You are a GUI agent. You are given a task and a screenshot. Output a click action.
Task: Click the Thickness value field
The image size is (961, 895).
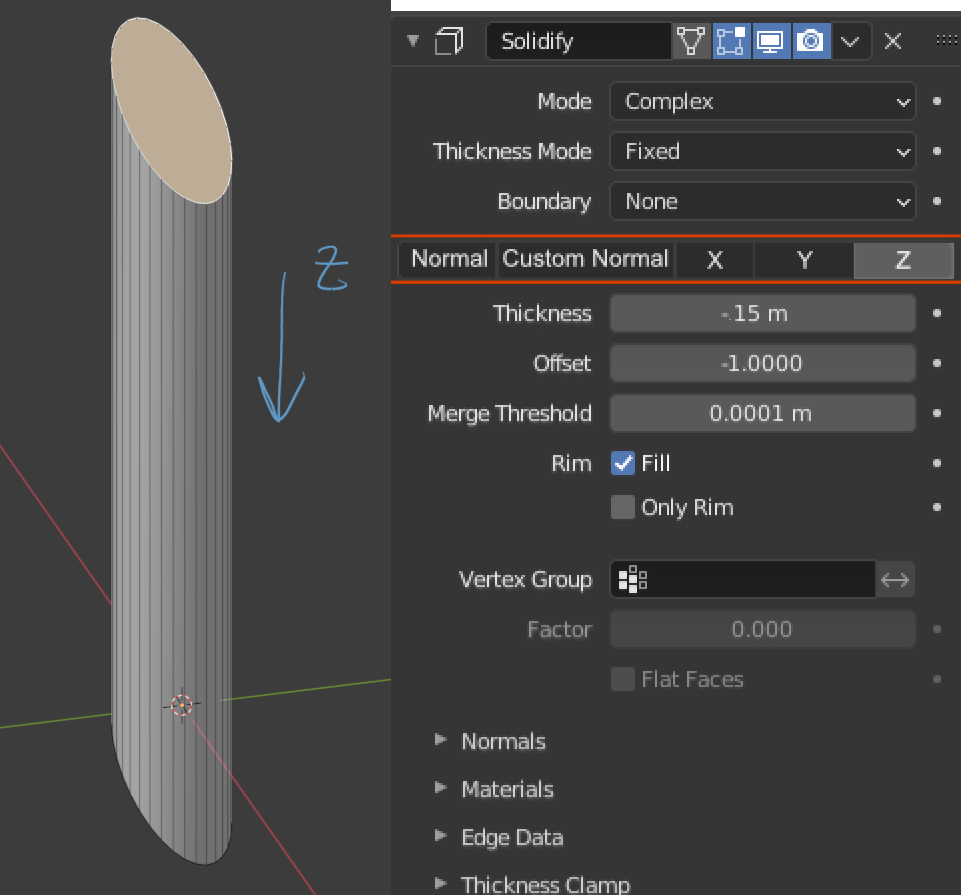tap(762, 313)
